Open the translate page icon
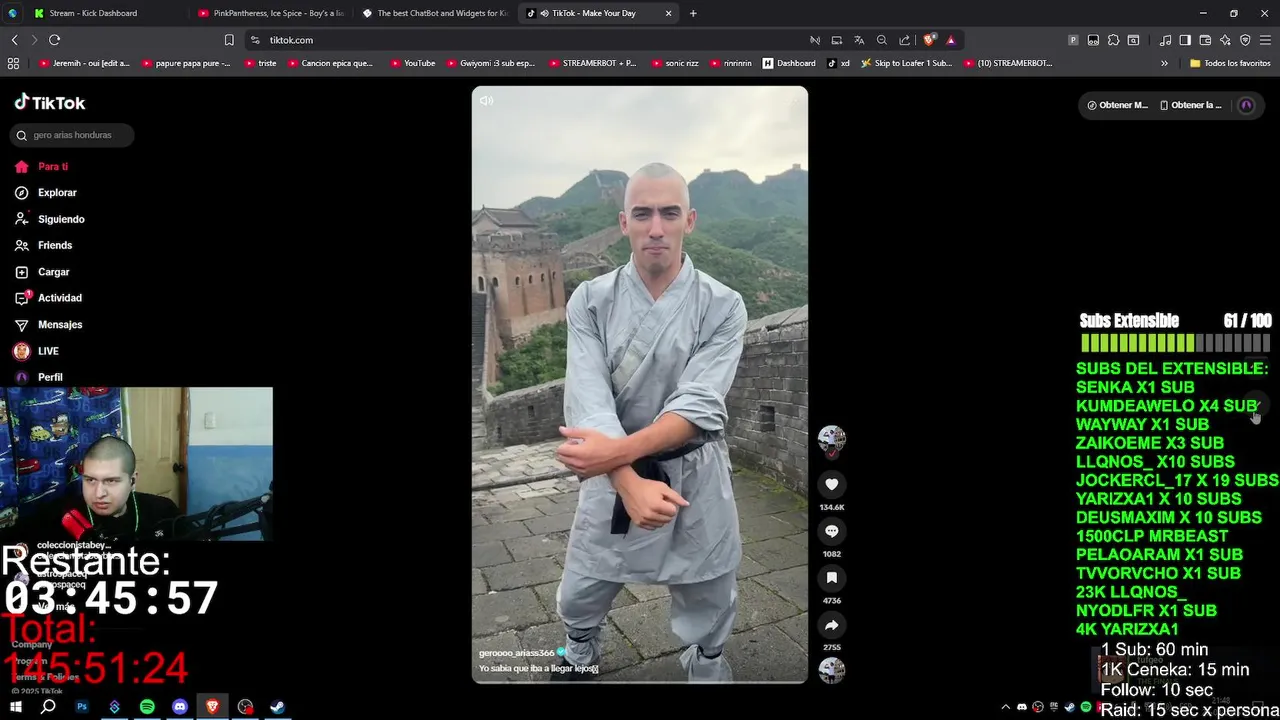Screen dimensions: 1280x720 [x=858, y=40]
